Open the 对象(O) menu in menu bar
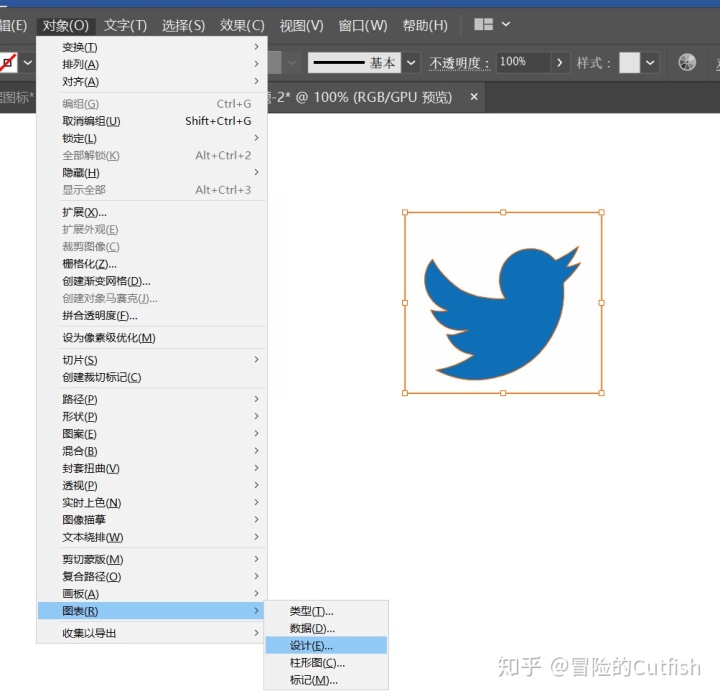The height and width of the screenshot is (696, 720). 66,25
